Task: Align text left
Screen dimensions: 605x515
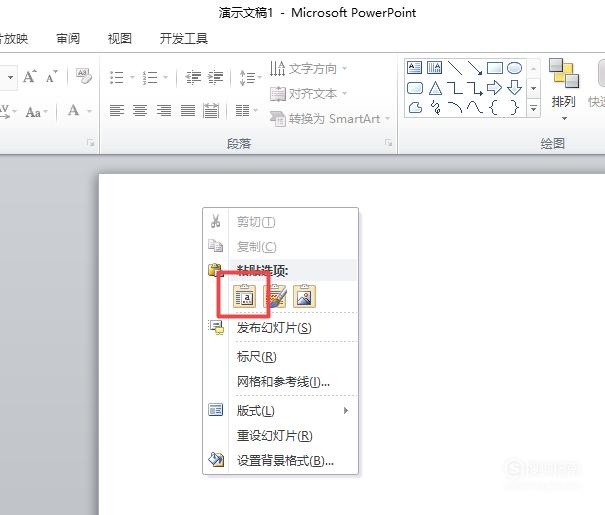Action: click(117, 111)
